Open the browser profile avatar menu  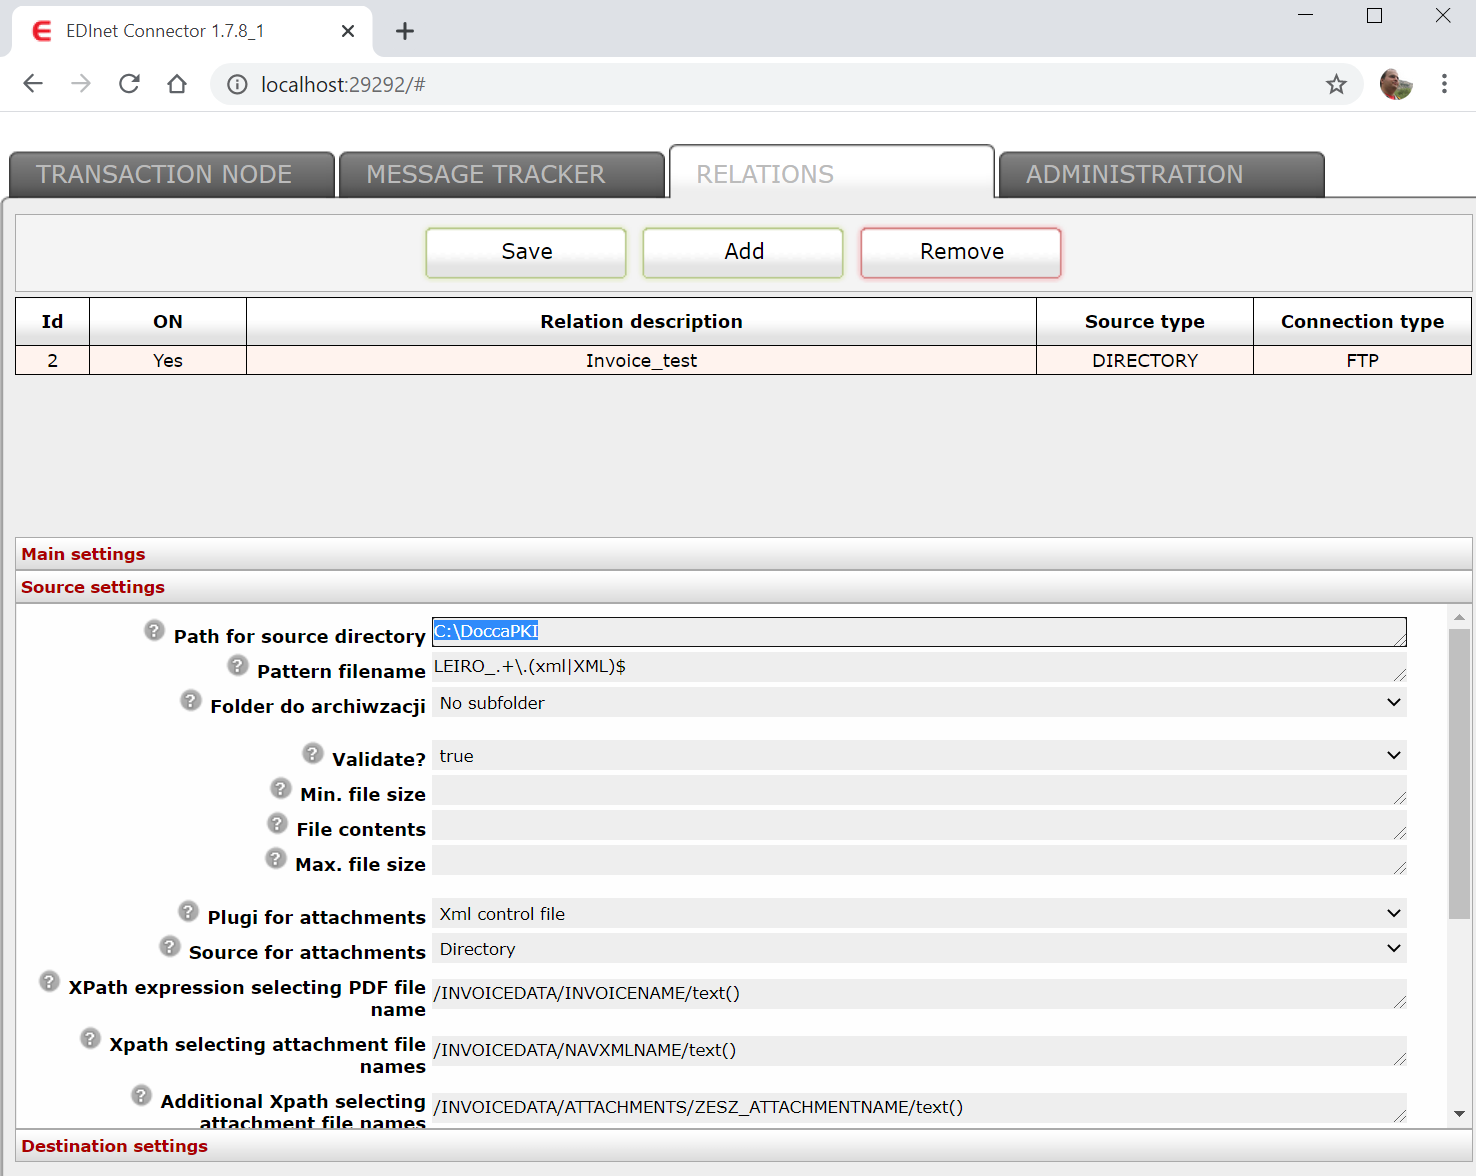coord(1396,84)
